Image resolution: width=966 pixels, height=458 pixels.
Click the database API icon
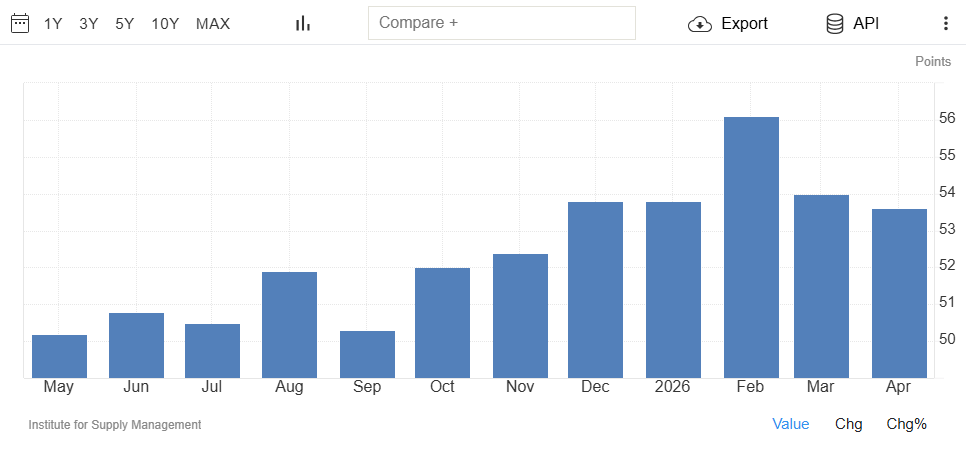pos(835,24)
